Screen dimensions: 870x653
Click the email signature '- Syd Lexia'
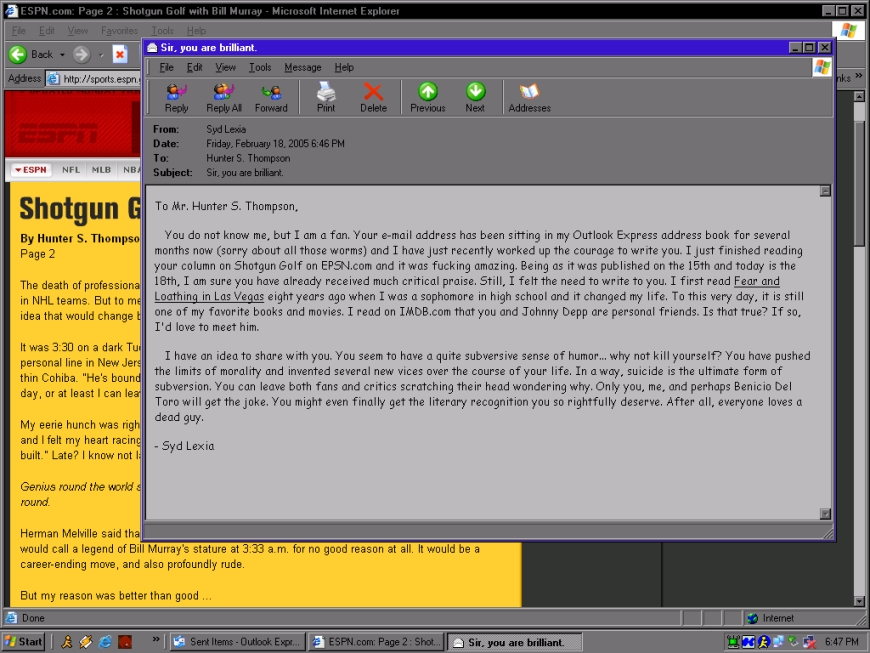pyautogui.click(x=184, y=446)
